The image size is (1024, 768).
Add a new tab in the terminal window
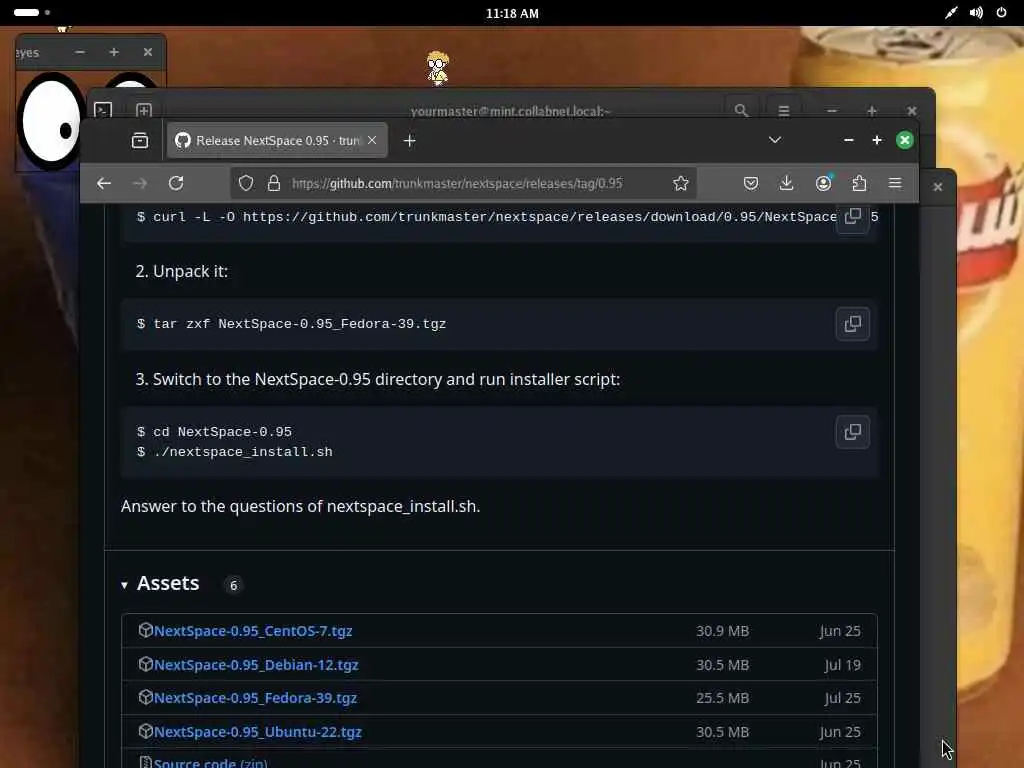[x=144, y=110]
